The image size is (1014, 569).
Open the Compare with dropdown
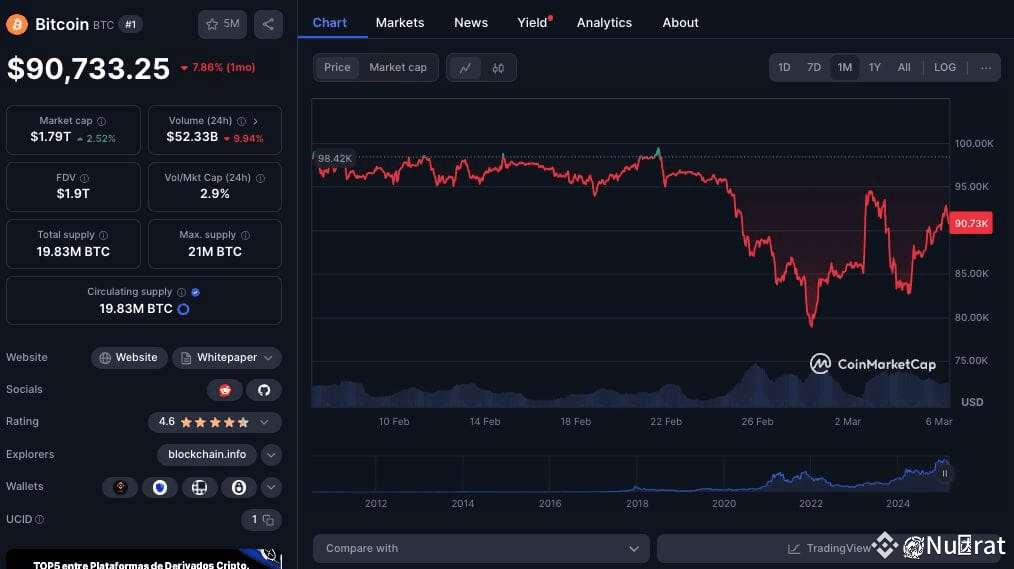[x=481, y=548]
